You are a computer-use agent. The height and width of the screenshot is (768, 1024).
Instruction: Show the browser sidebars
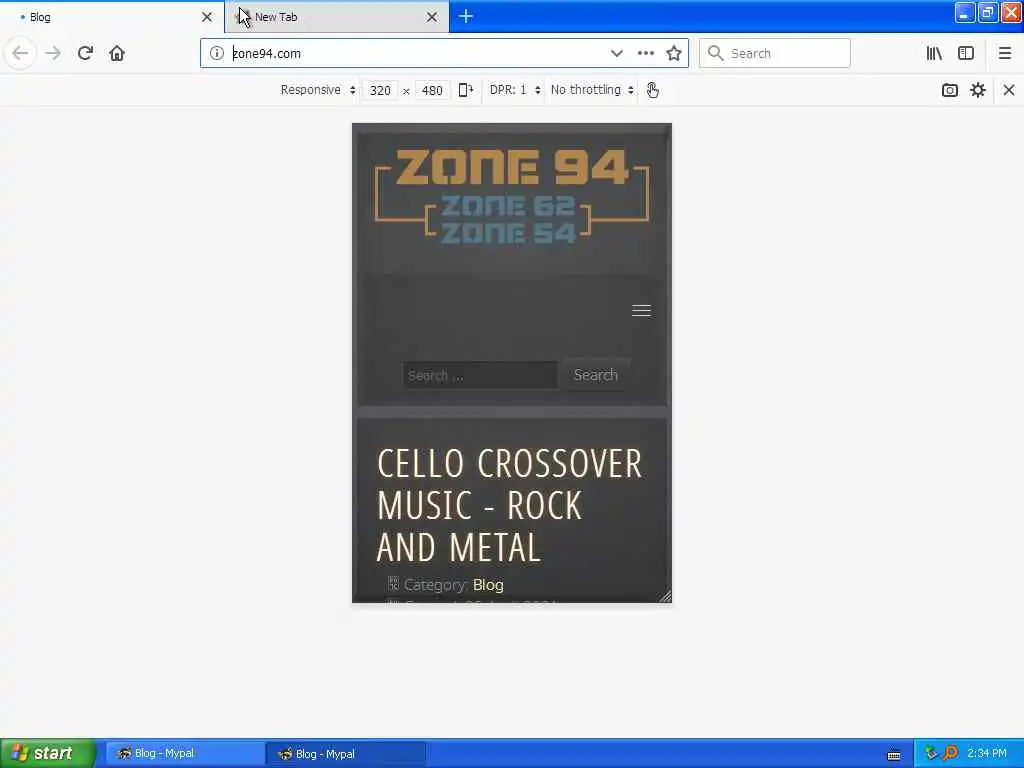tap(966, 53)
